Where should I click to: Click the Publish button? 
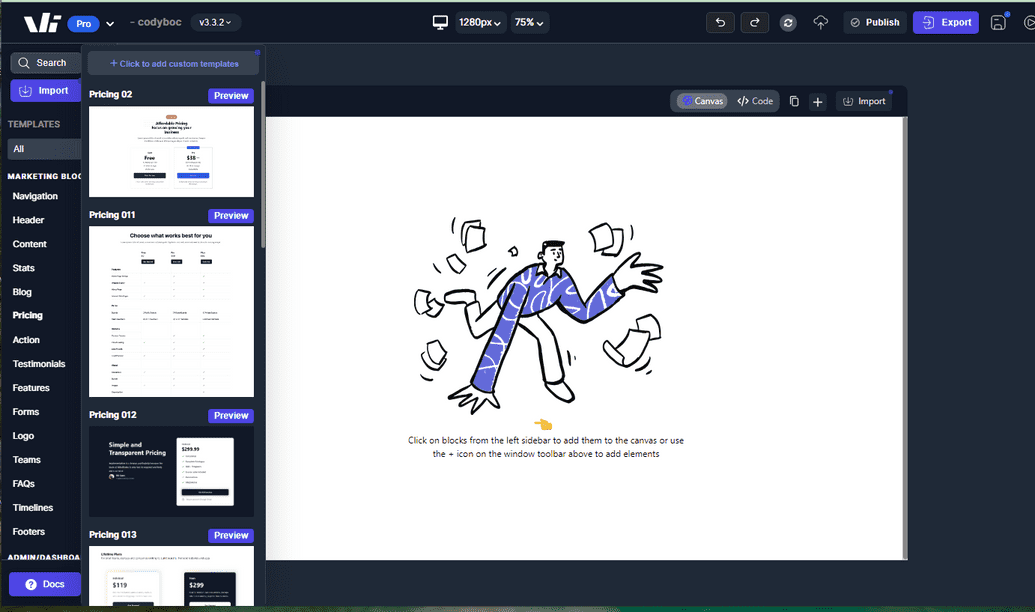point(875,22)
